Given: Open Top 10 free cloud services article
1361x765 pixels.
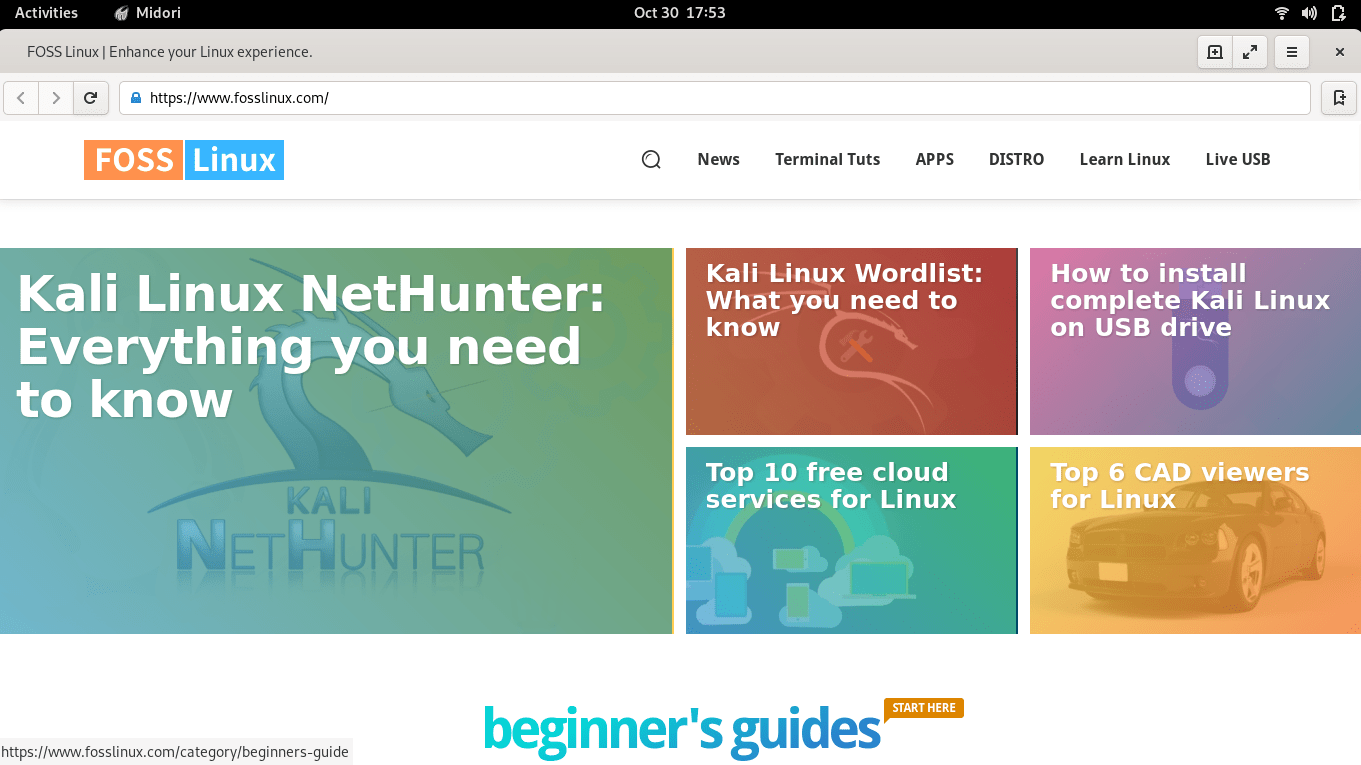Looking at the screenshot, I should 831,485.
